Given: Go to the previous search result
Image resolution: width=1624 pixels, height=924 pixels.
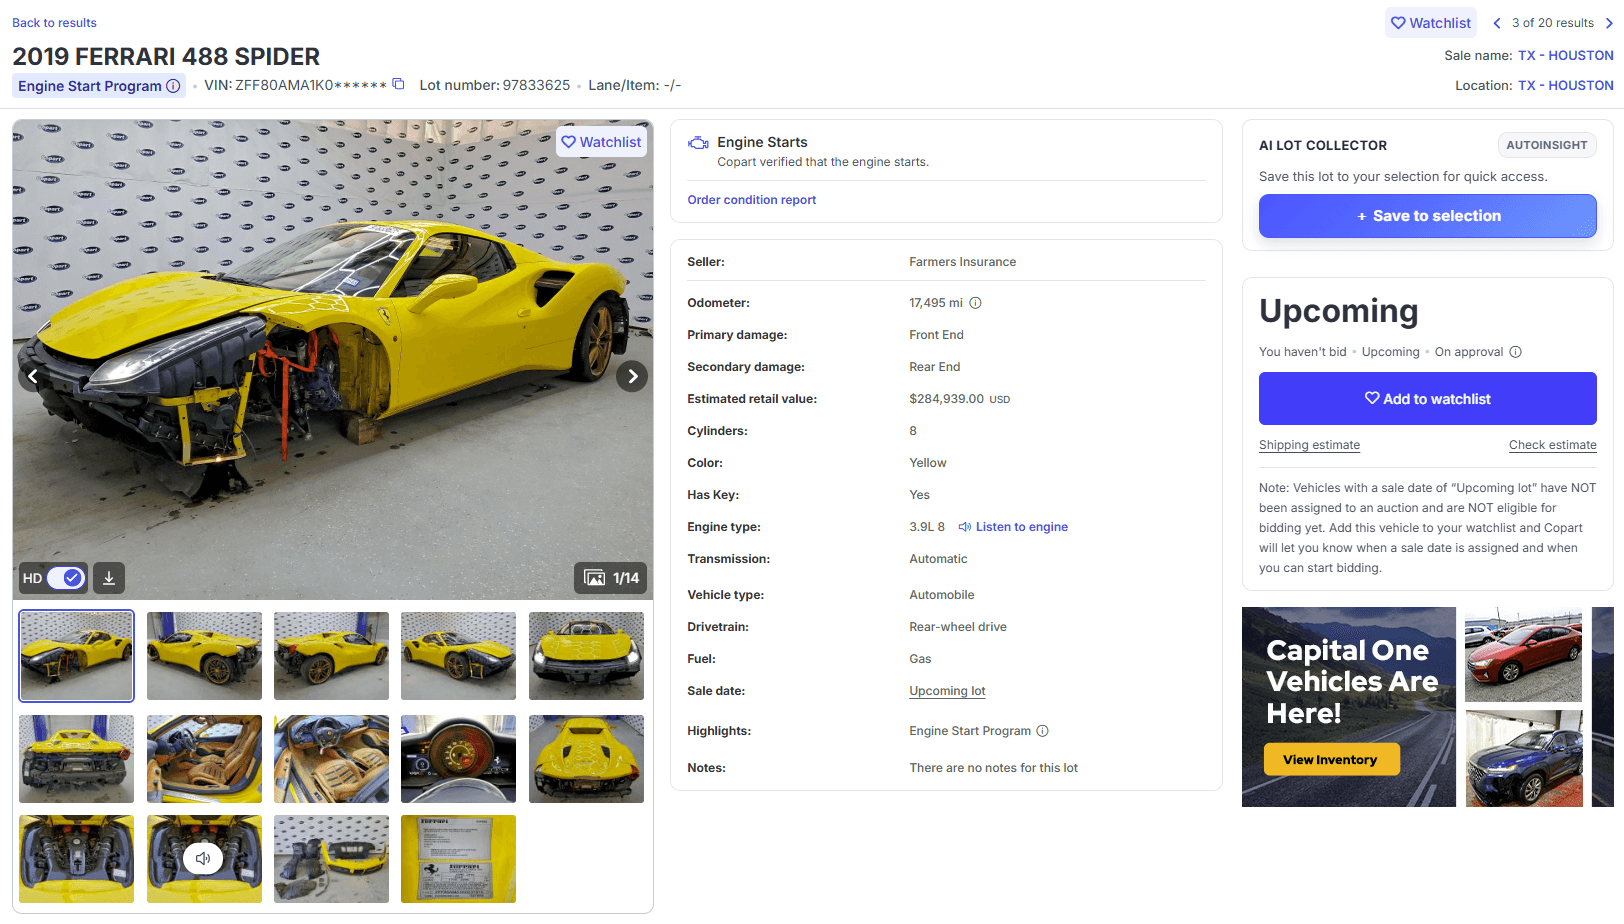Looking at the screenshot, I should point(1496,22).
